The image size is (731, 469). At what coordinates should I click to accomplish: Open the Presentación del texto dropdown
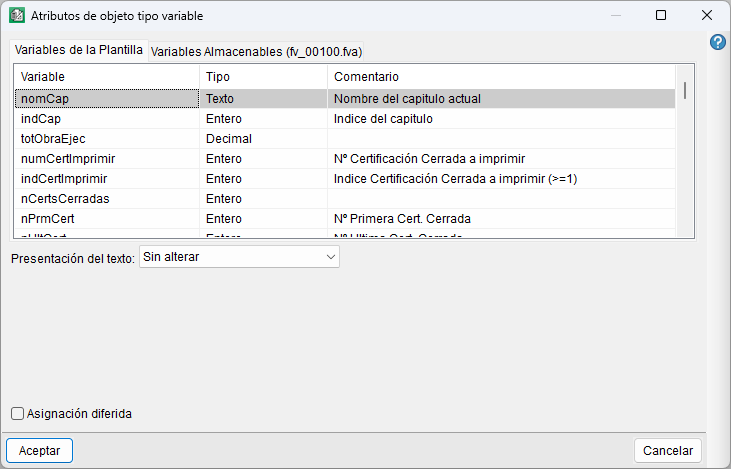(239, 257)
